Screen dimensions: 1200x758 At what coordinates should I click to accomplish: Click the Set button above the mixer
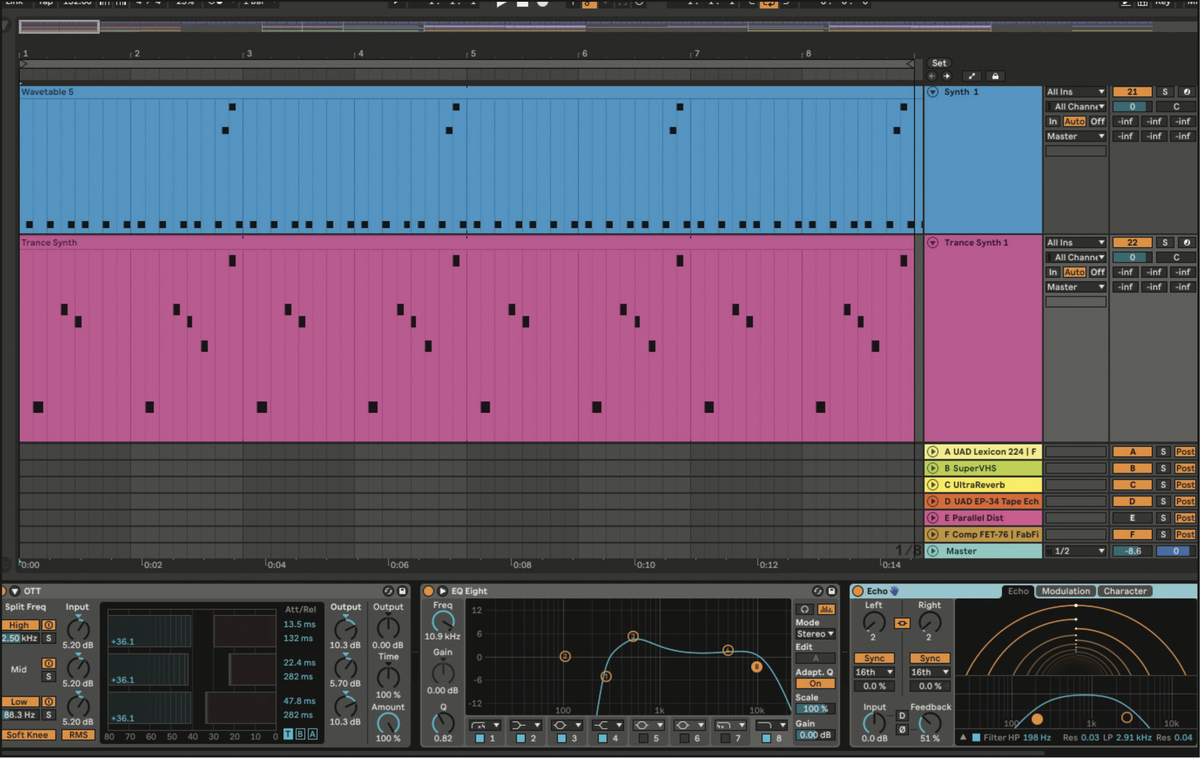point(938,62)
